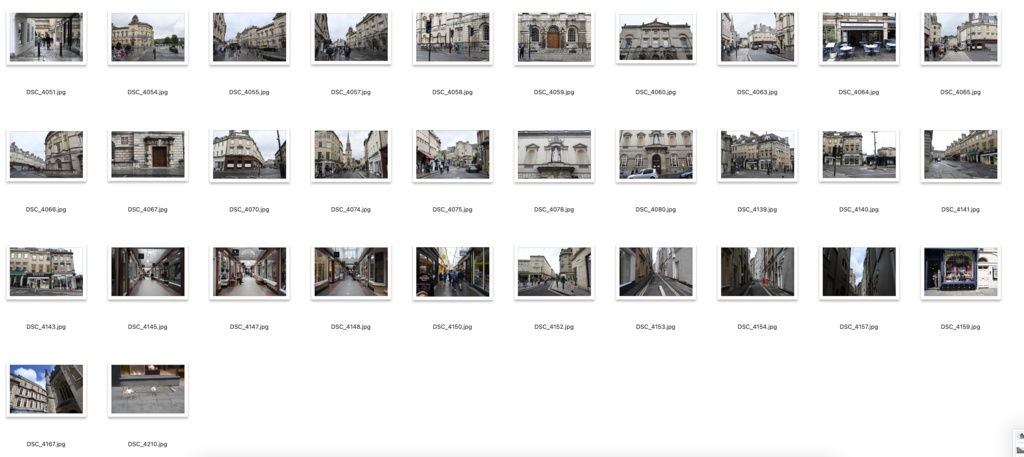Image resolution: width=1024 pixels, height=457 pixels.
Task: Select the DSC_4147.jpg arcade thumbnail
Action: [249, 272]
